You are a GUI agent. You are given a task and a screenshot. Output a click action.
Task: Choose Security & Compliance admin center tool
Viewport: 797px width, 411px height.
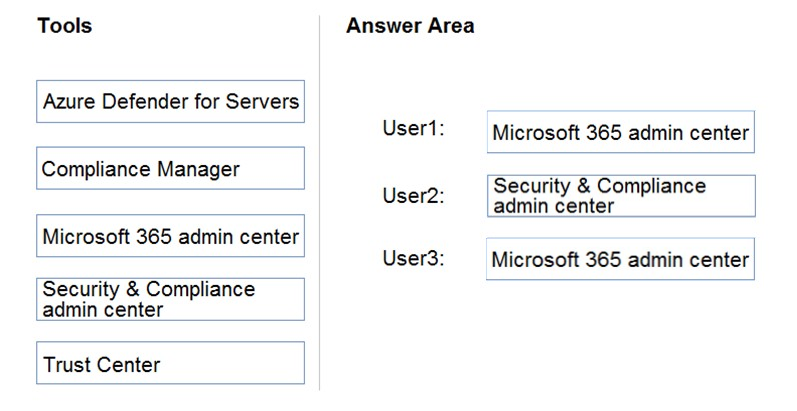[170, 299]
